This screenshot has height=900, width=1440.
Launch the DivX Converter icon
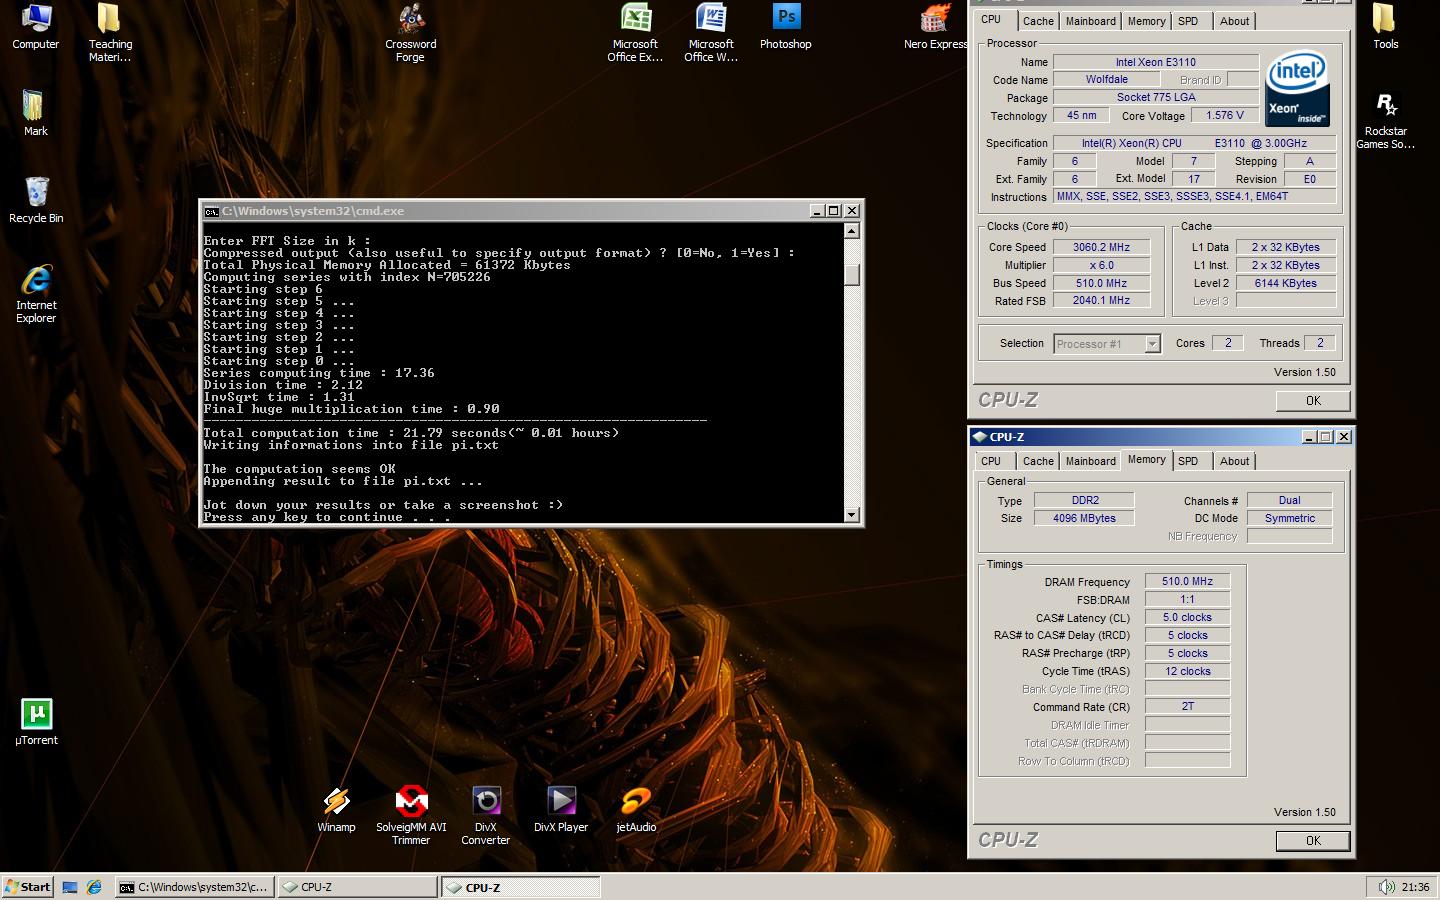tap(486, 815)
